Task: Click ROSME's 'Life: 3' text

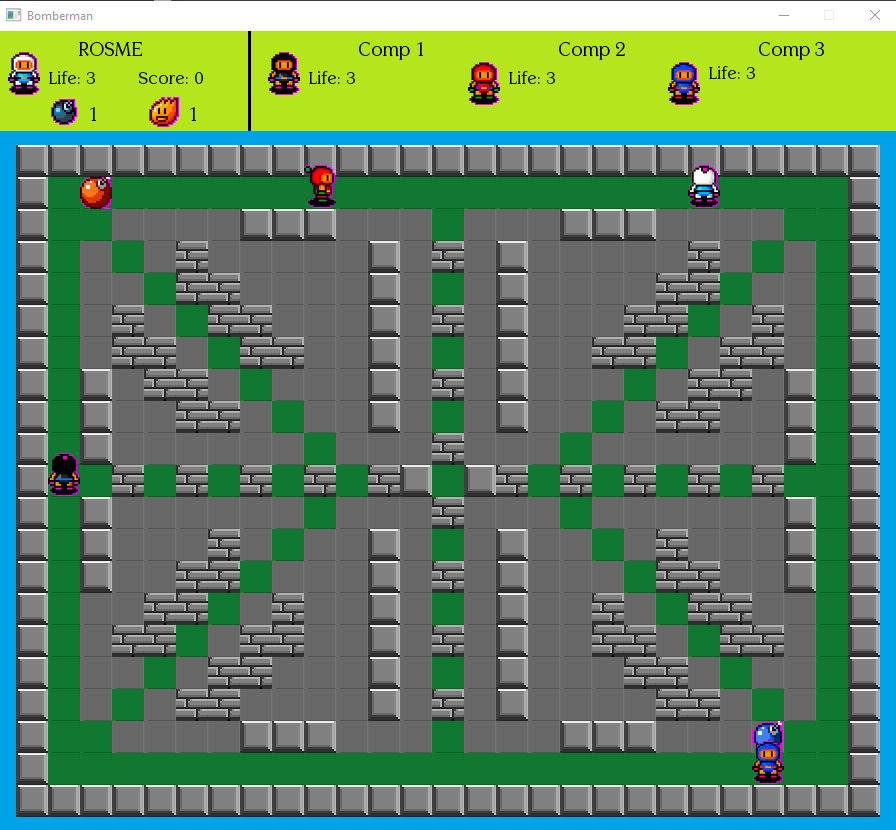Action: click(72, 78)
